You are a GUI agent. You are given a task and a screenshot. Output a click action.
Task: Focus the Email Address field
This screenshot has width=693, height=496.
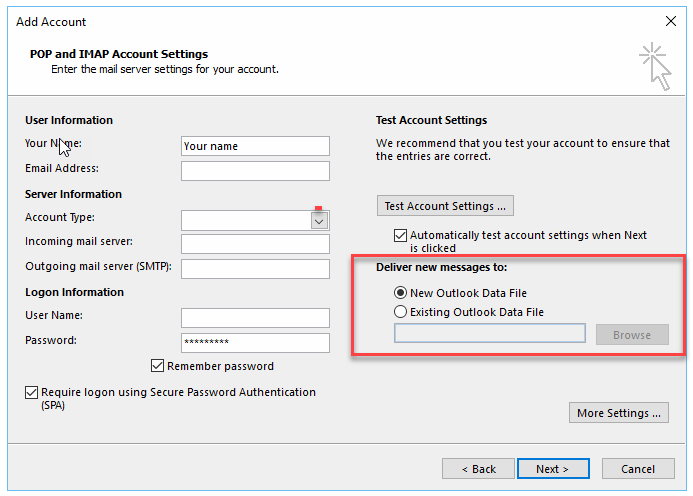pyautogui.click(x=255, y=171)
